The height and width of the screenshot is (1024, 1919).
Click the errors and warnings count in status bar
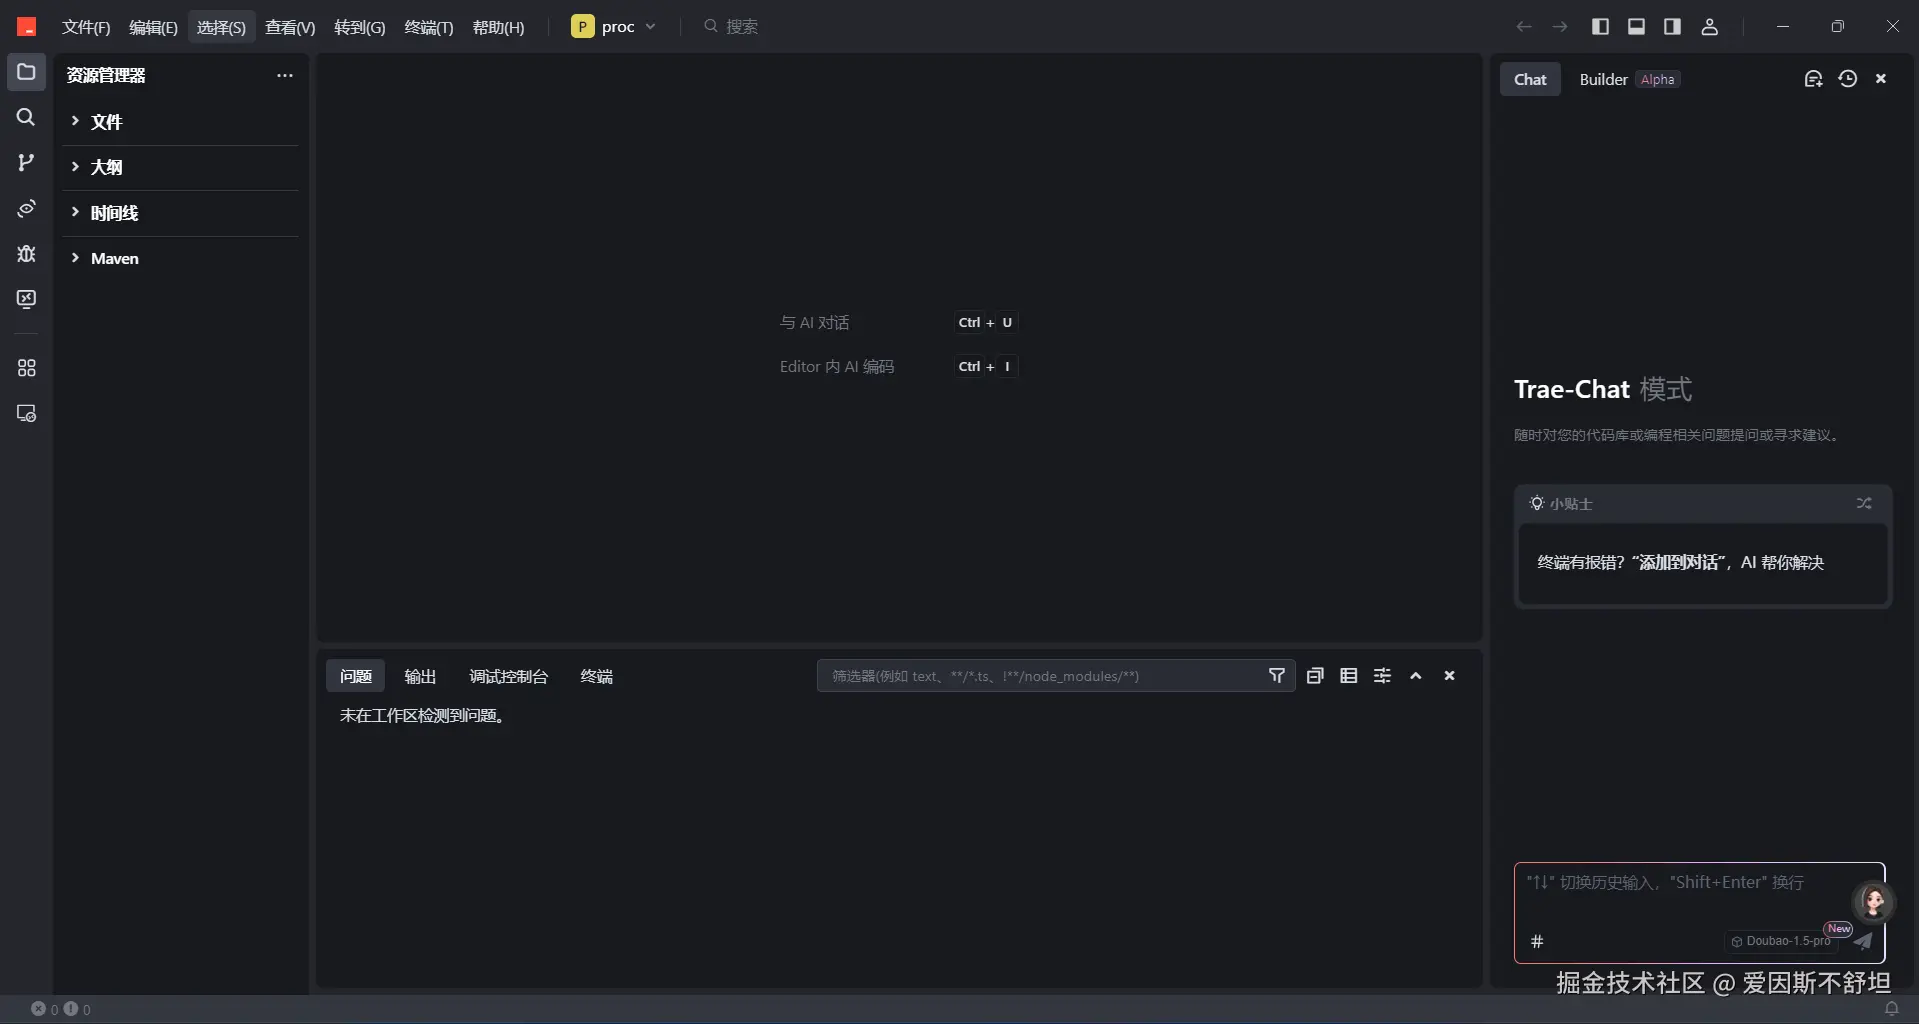(60, 1009)
